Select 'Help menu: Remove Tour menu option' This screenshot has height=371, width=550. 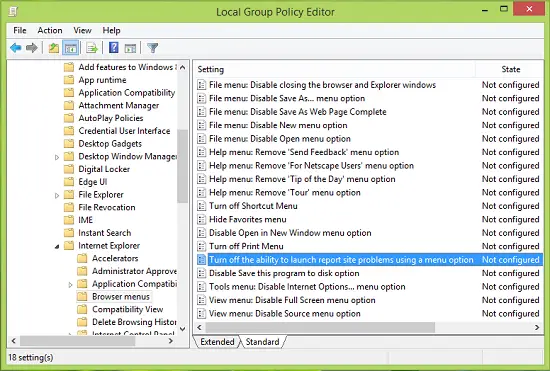coord(284,193)
